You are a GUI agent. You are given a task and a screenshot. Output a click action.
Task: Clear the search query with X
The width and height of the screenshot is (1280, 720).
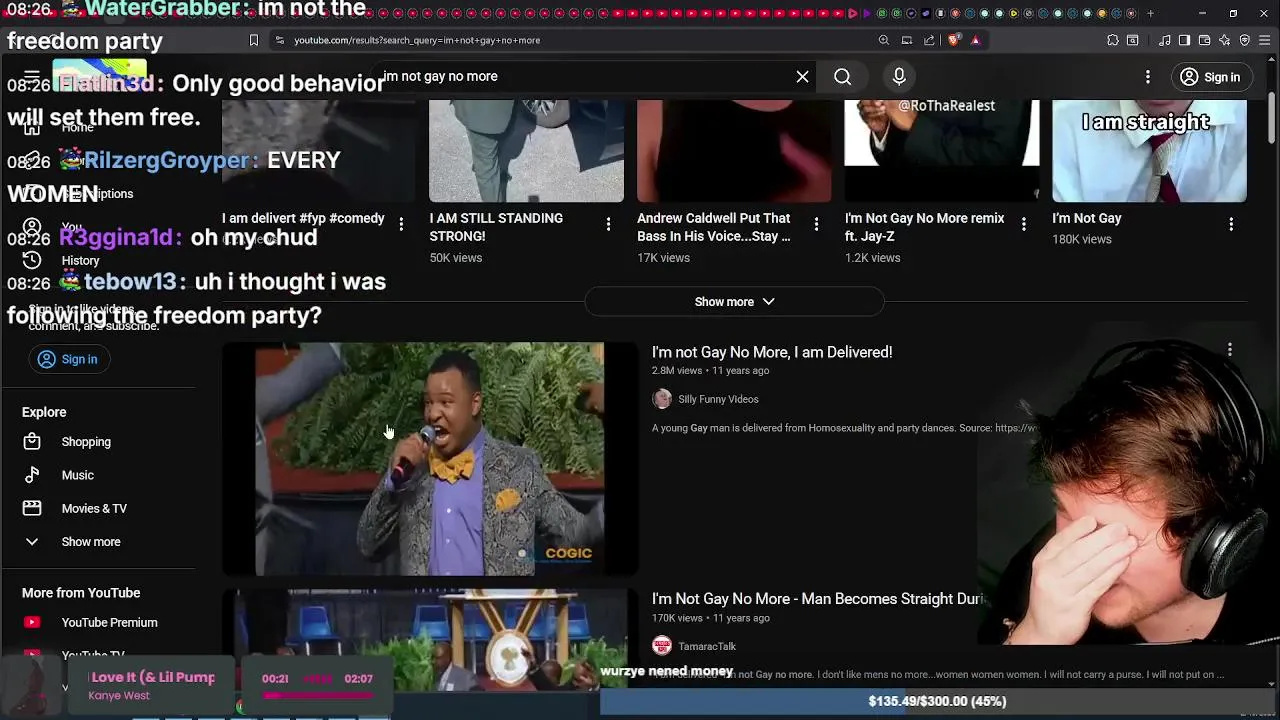[802, 77]
